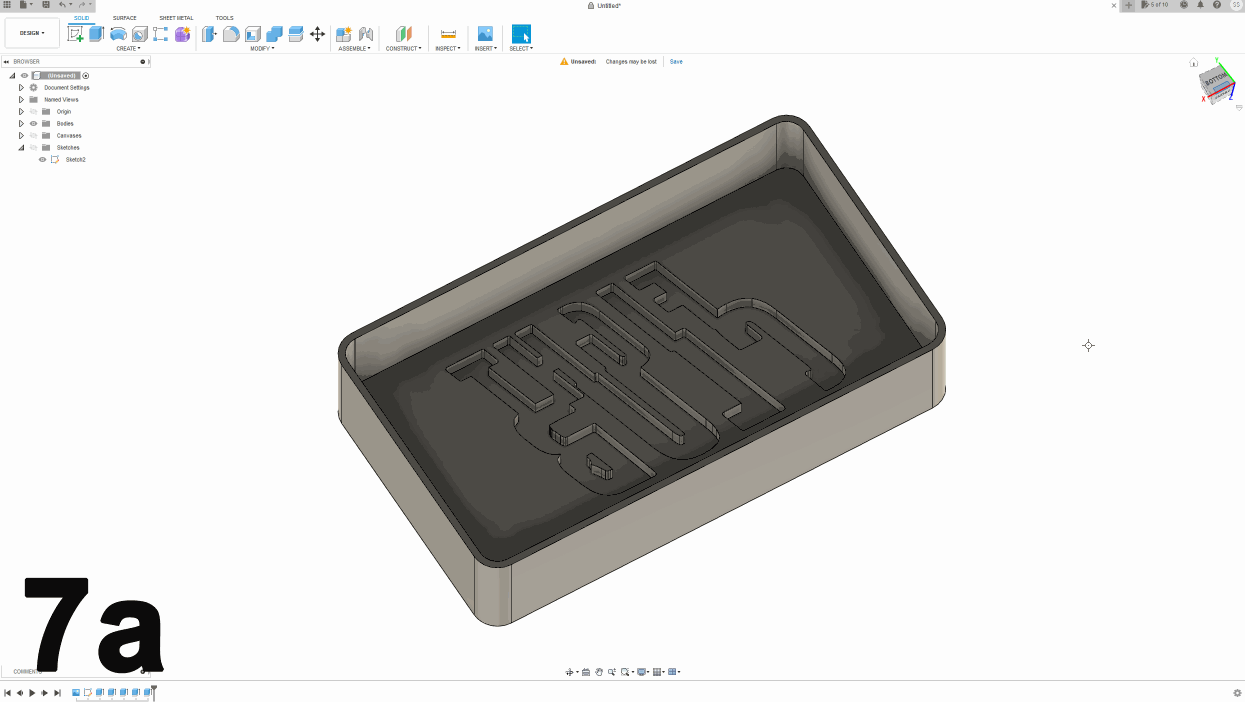
Task: Hide Sketch2 with its eye toggle
Action: click(42, 159)
